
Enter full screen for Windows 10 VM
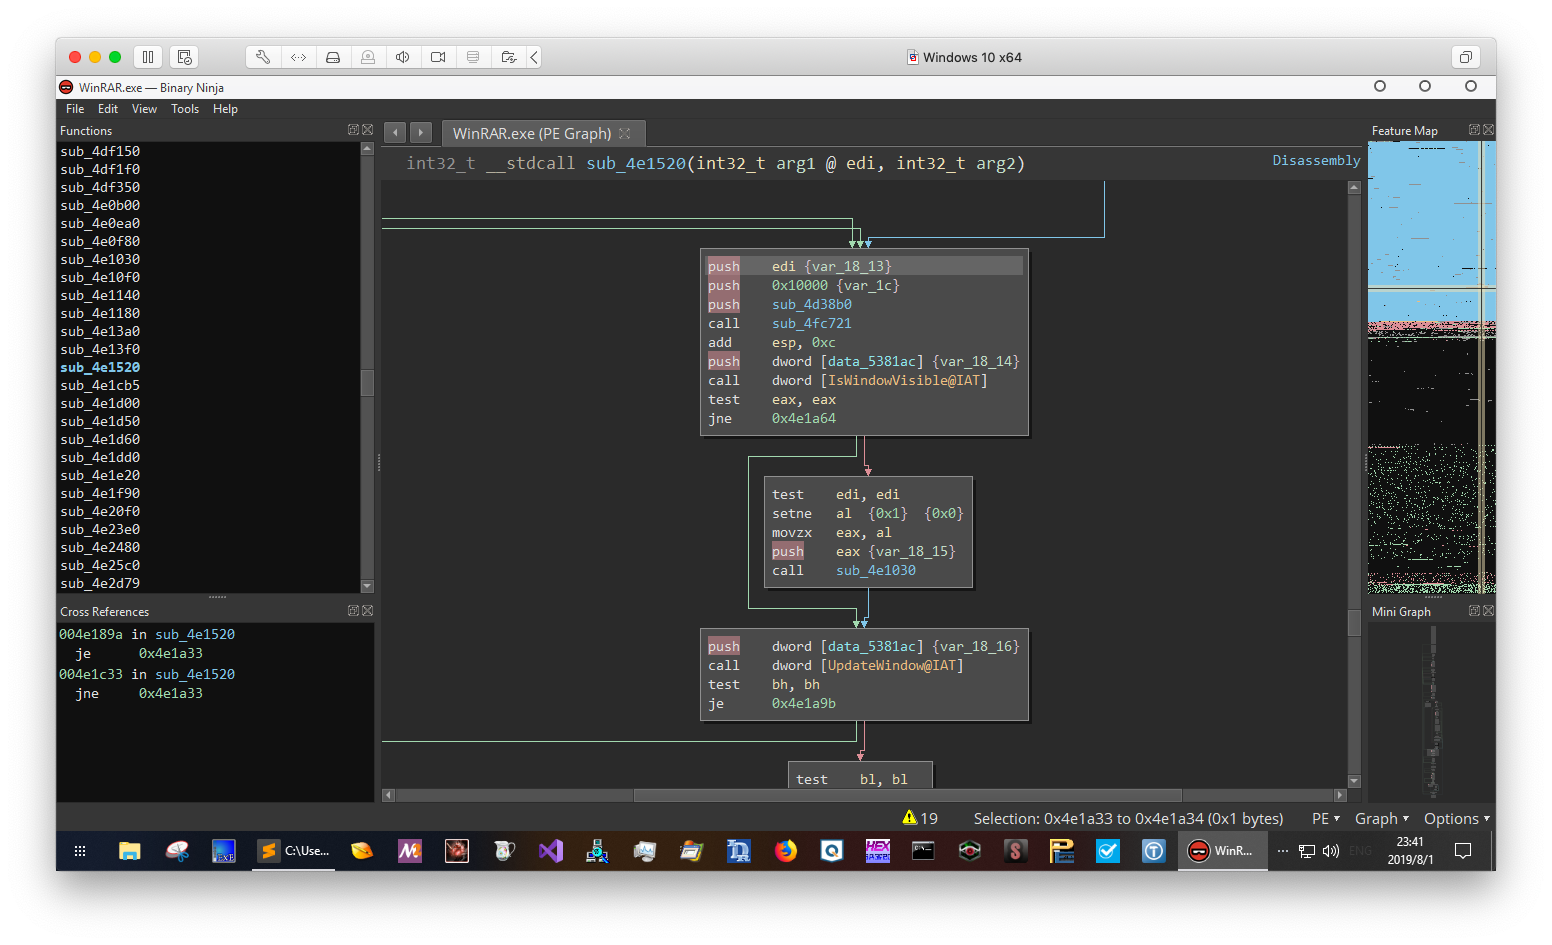[1465, 57]
